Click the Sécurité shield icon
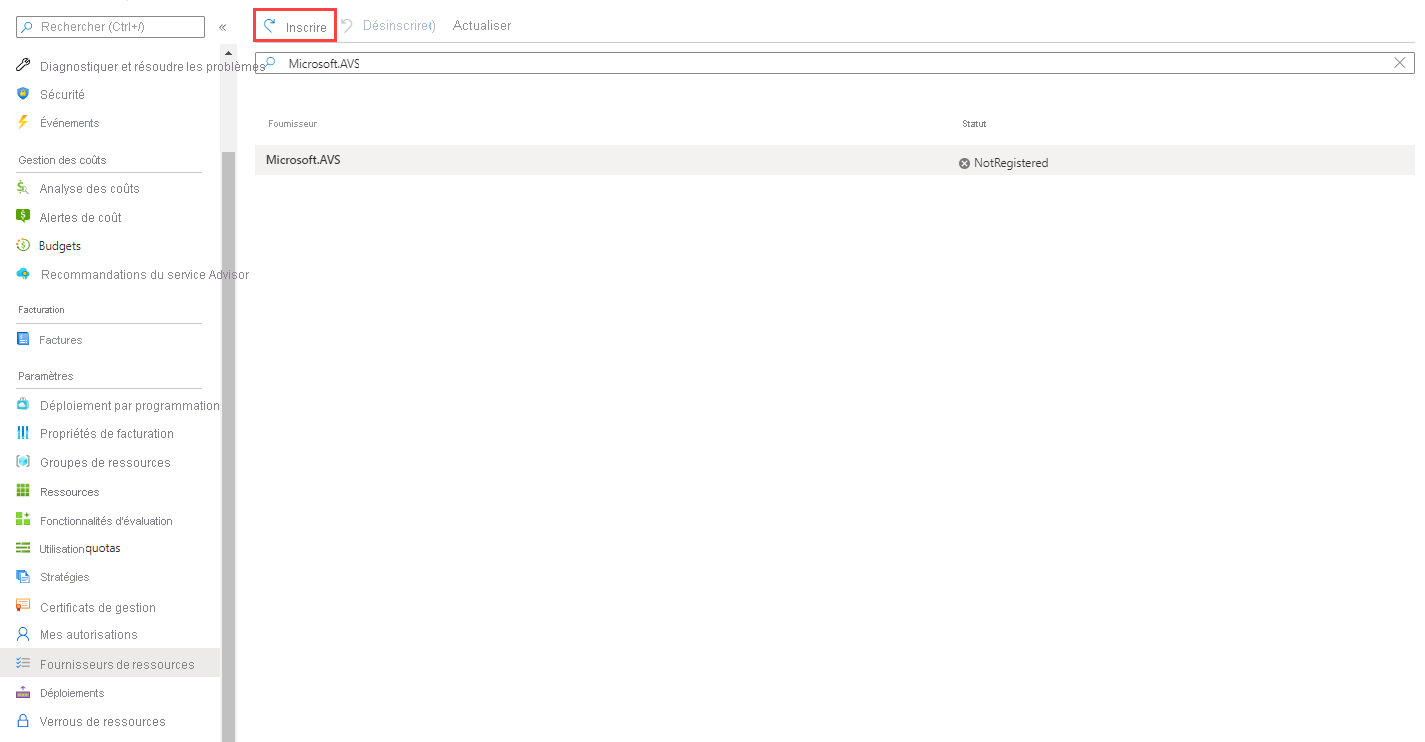The width and height of the screenshot is (1425, 742). pos(24,94)
